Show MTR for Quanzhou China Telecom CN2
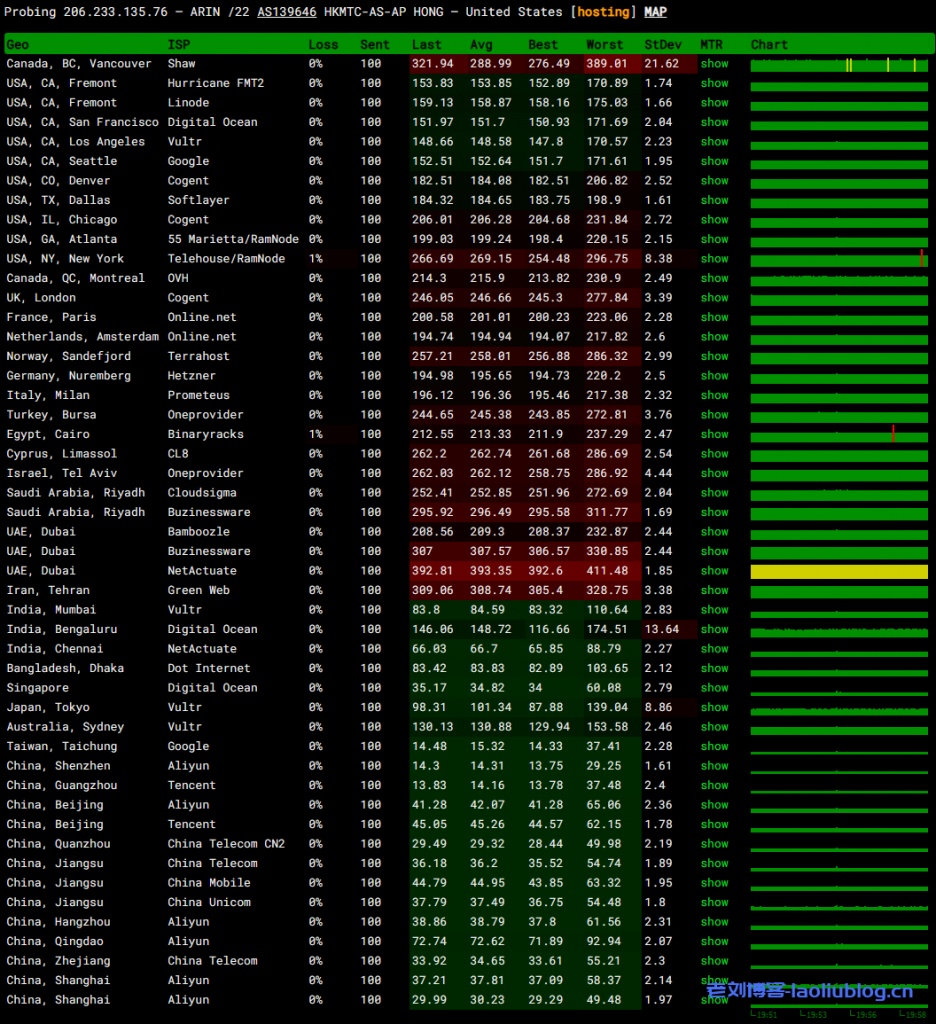 714,844
